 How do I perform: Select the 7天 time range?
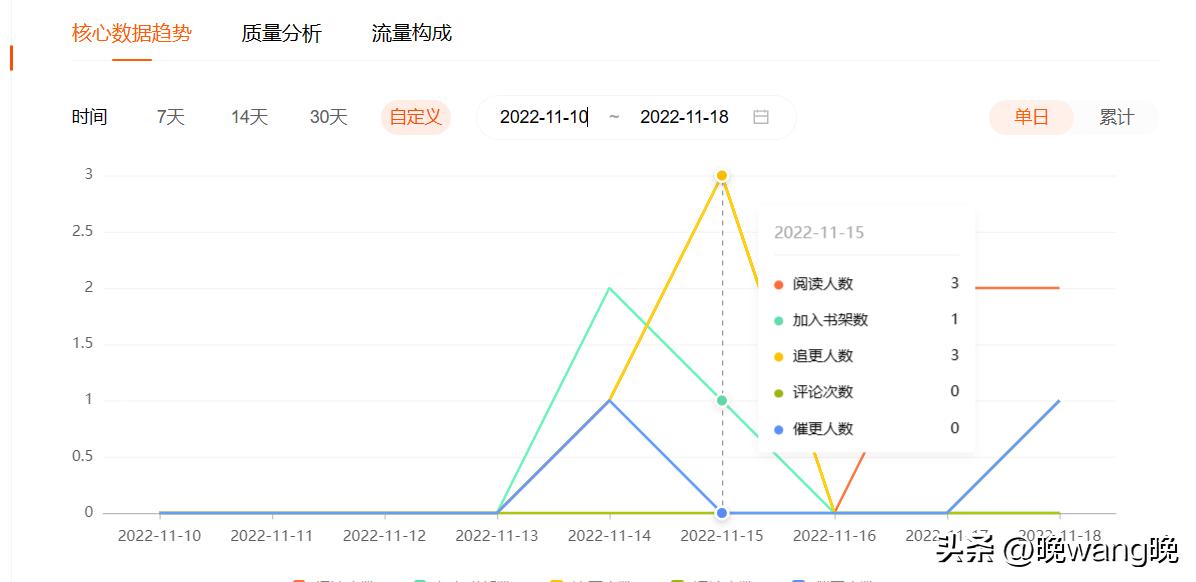click(x=169, y=116)
